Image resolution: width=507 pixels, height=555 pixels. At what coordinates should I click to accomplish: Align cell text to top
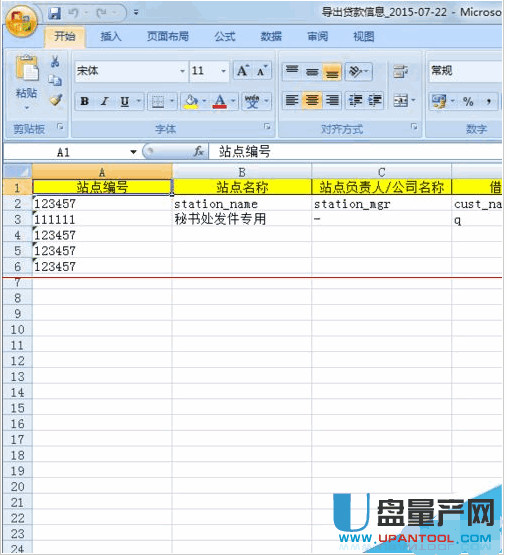[x=292, y=71]
